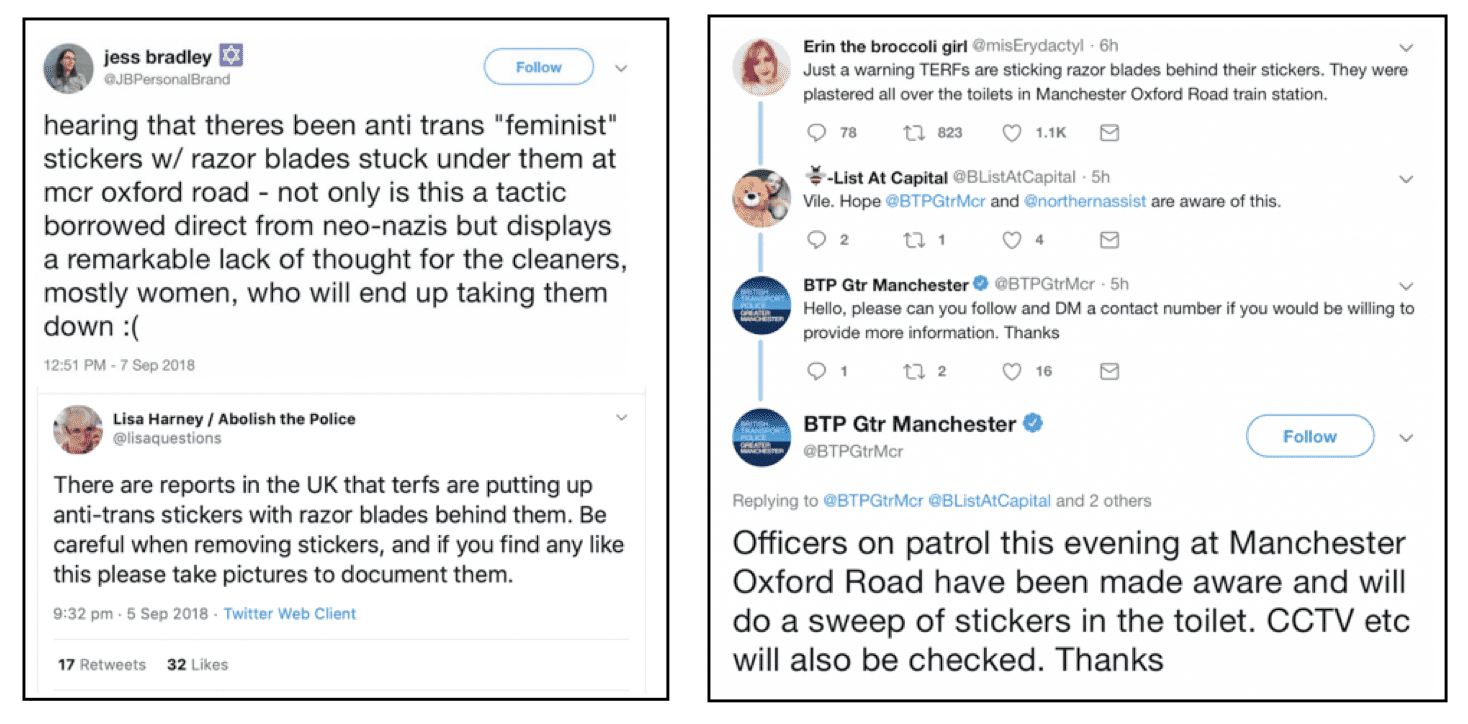Follow BTP Gtr Manchester account
Screen dimensions: 1468x724
[x=1309, y=437]
